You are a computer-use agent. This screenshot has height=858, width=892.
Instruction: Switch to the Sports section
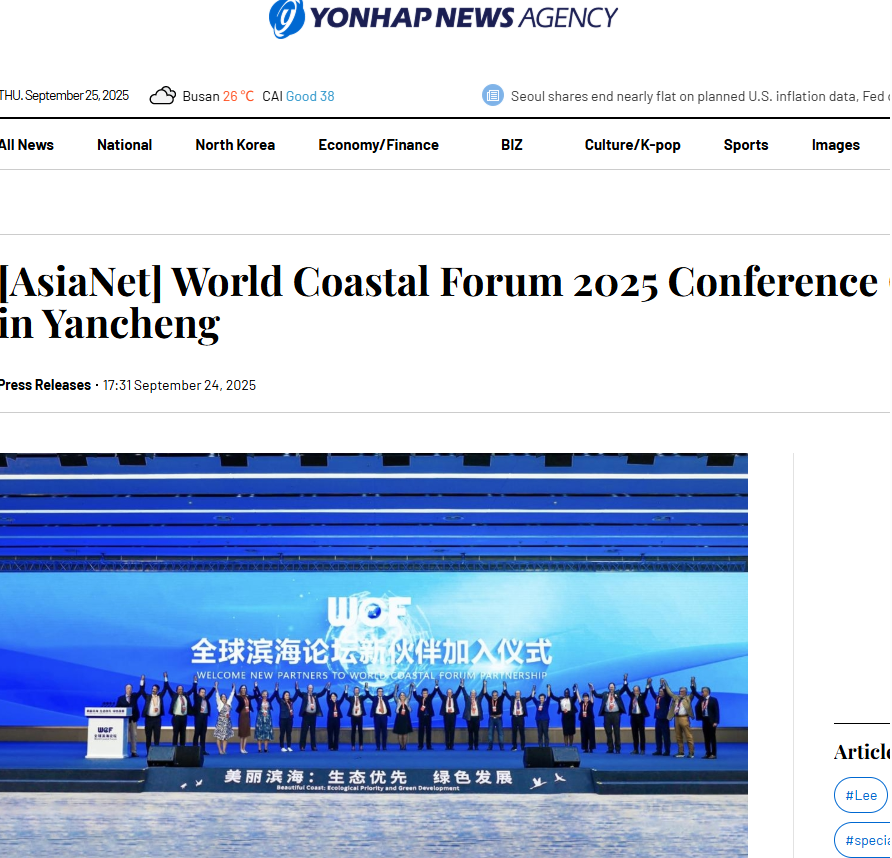pos(746,145)
